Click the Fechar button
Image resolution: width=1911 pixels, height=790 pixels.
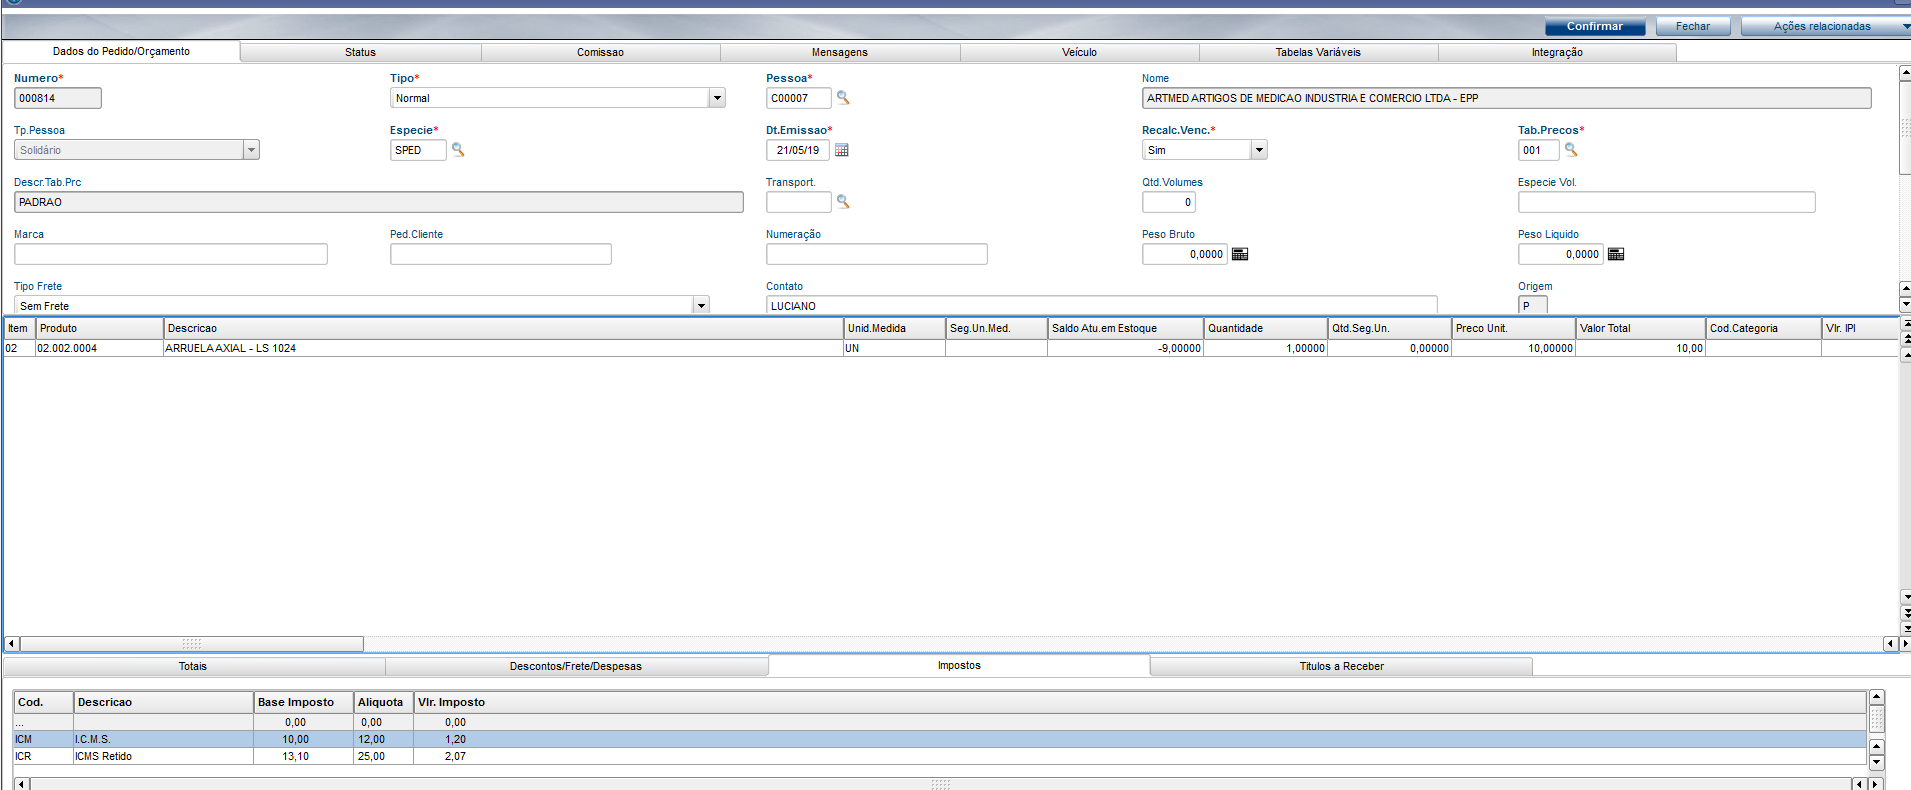[x=1693, y=26]
